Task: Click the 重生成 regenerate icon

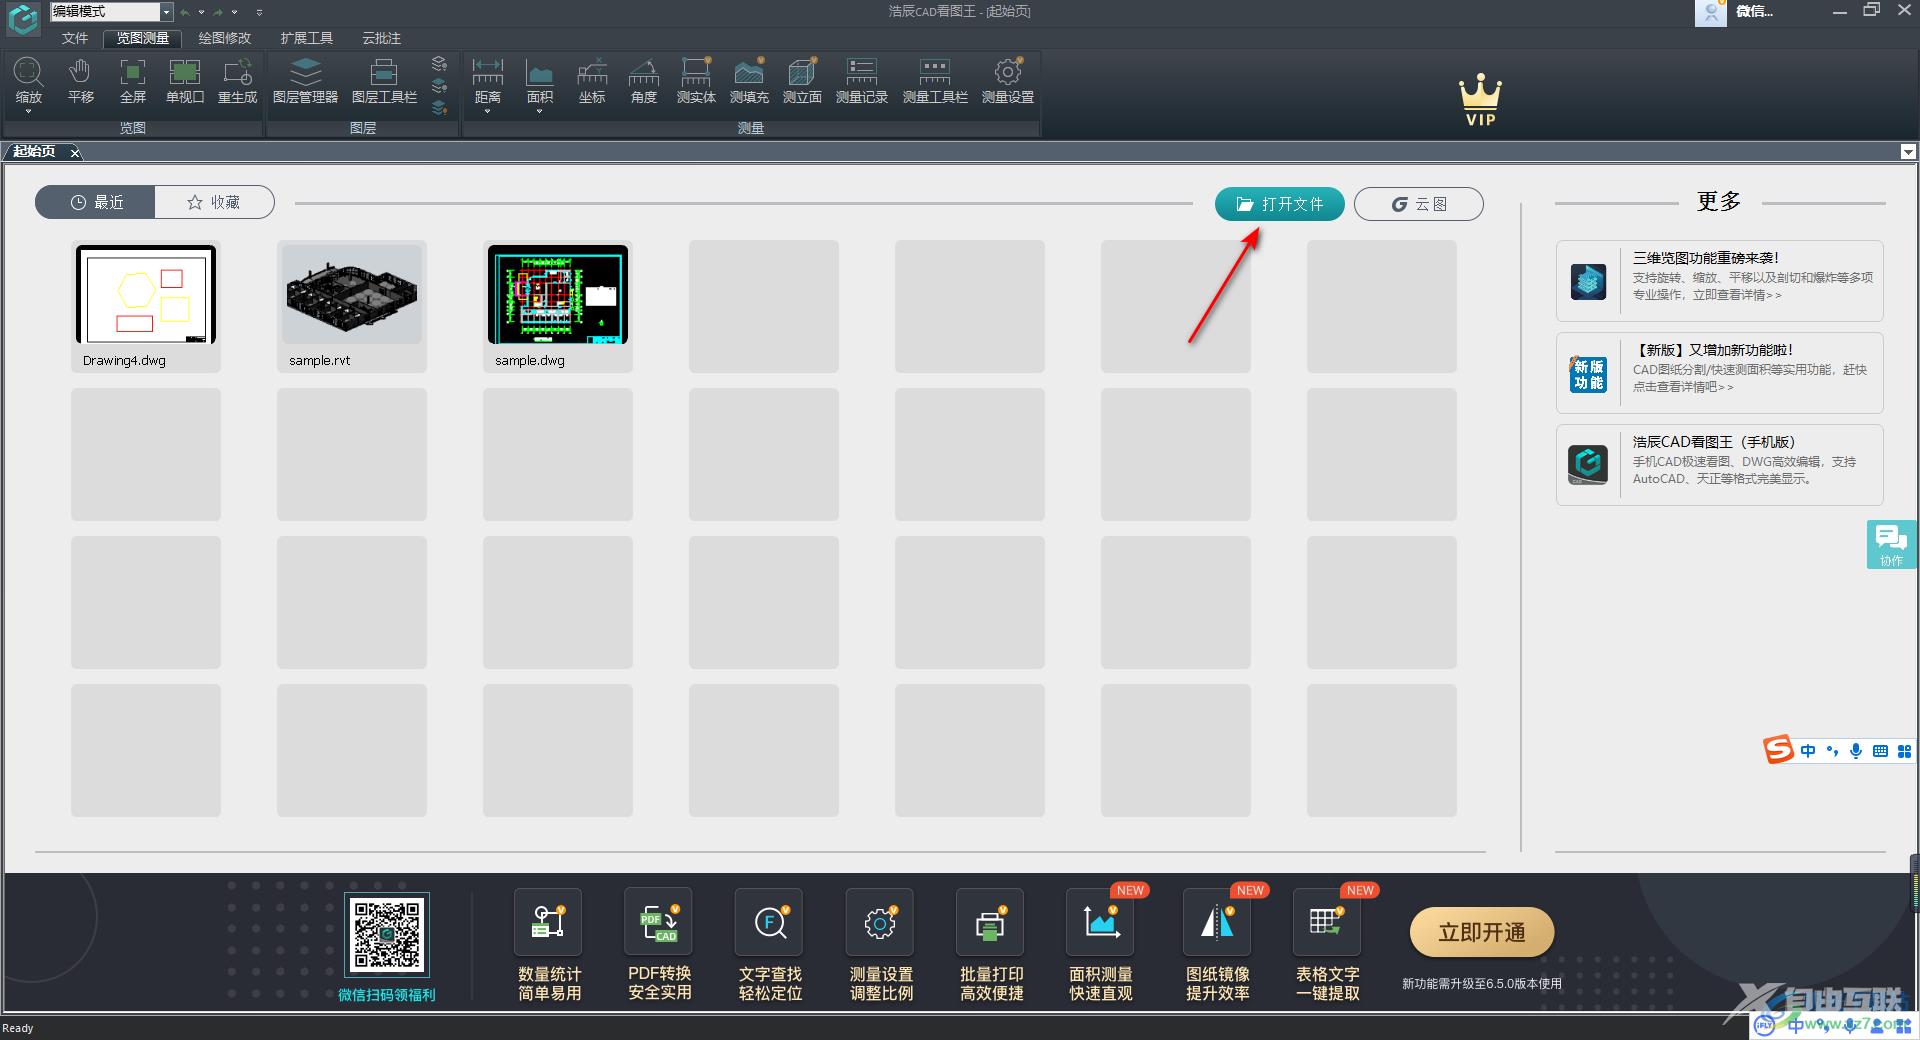Action: point(238,80)
